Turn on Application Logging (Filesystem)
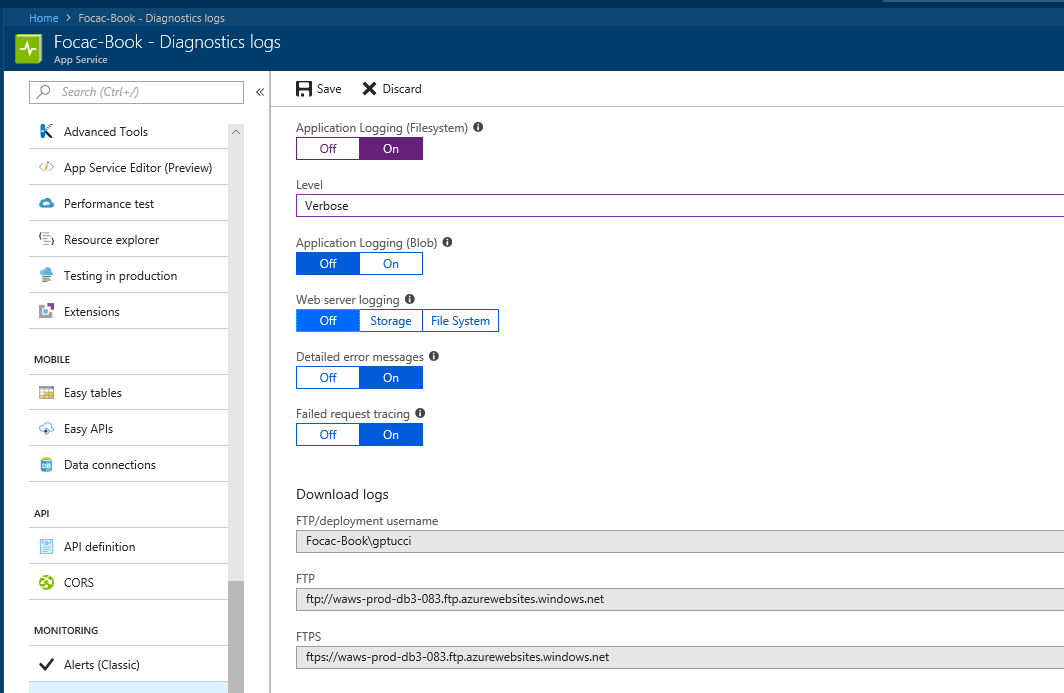Image resolution: width=1064 pixels, height=693 pixels. [391, 149]
